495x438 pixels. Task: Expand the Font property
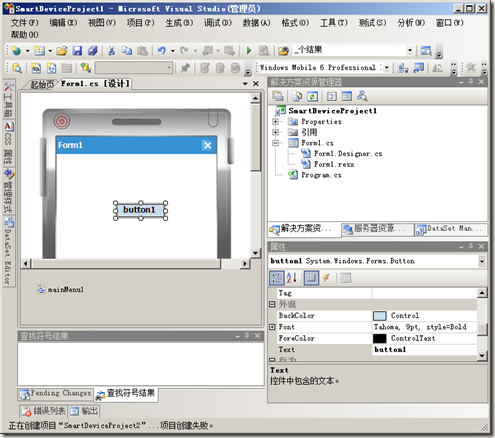(x=272, y=327)
